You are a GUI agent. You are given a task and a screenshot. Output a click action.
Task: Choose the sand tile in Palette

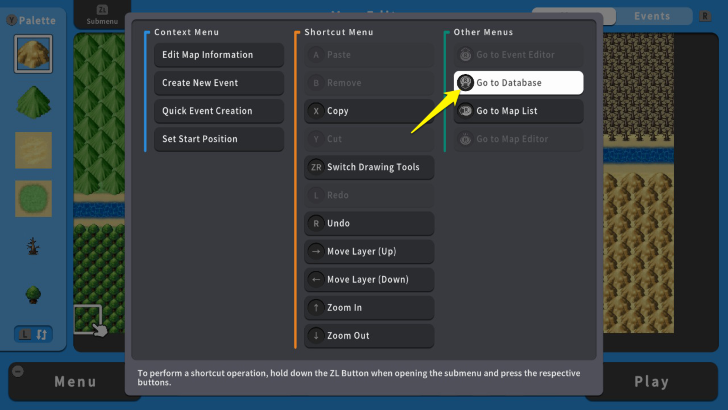coord(33,150)
